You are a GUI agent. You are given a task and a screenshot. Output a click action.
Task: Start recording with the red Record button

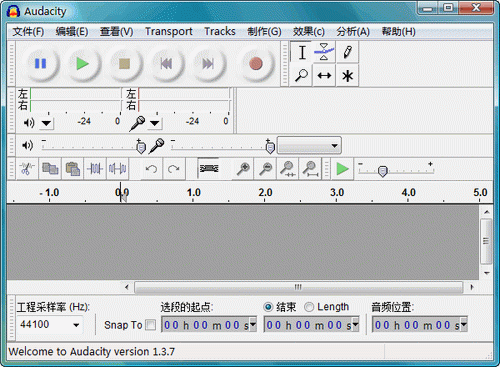(x=256, y=64)
